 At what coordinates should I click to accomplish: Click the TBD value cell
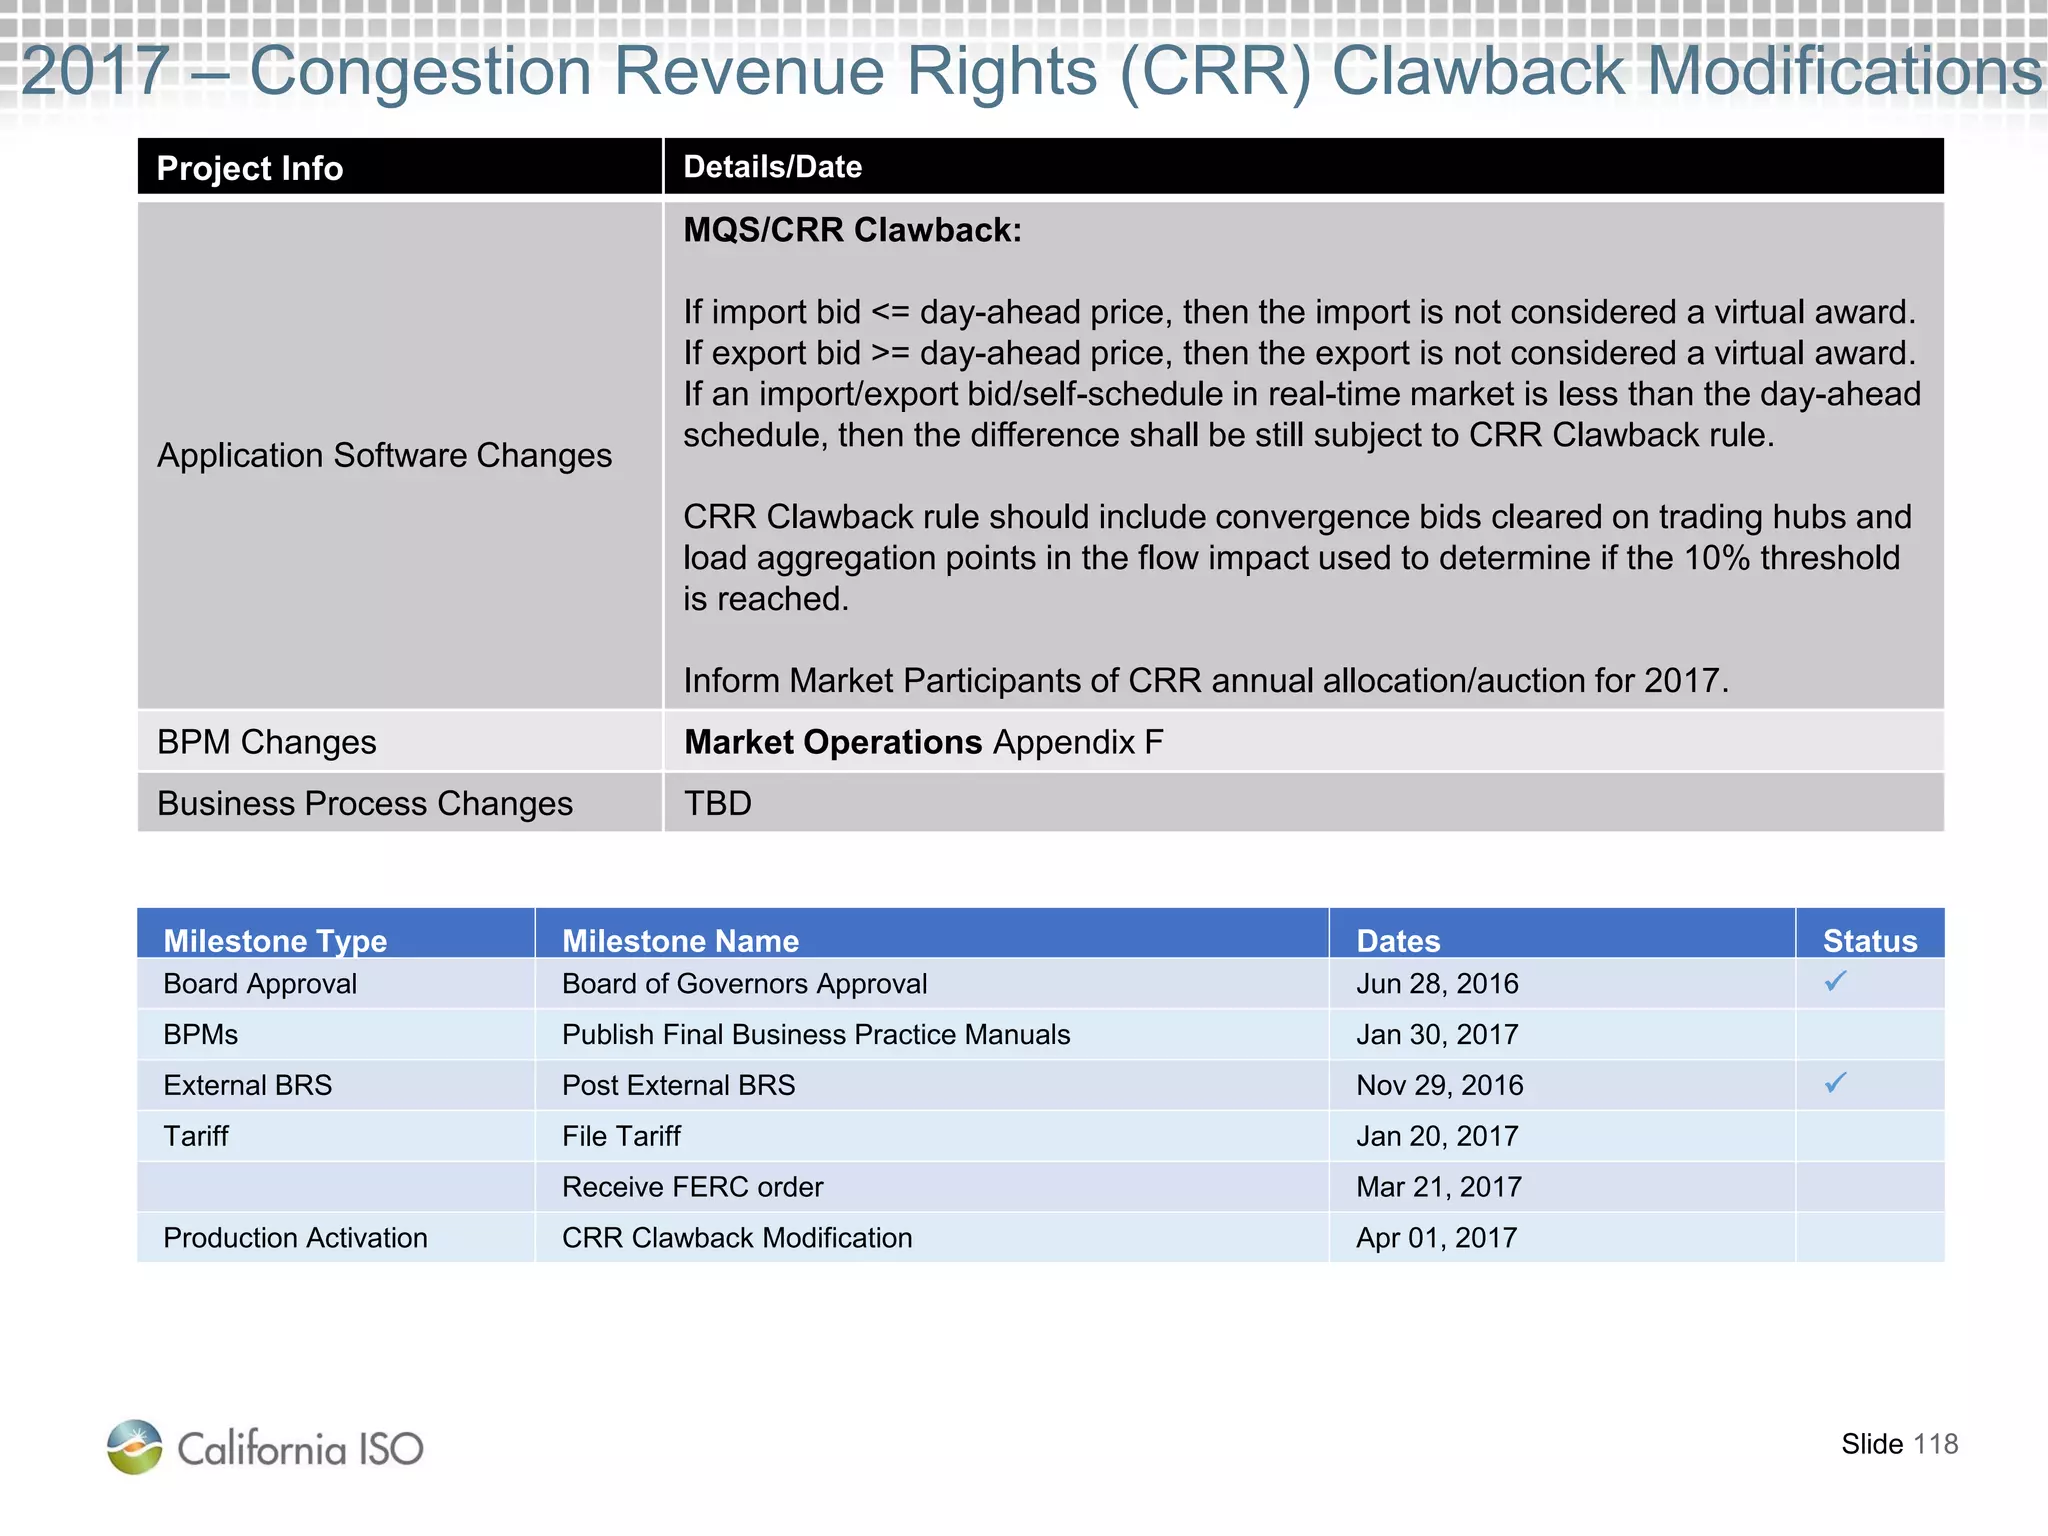point(1304,803)
